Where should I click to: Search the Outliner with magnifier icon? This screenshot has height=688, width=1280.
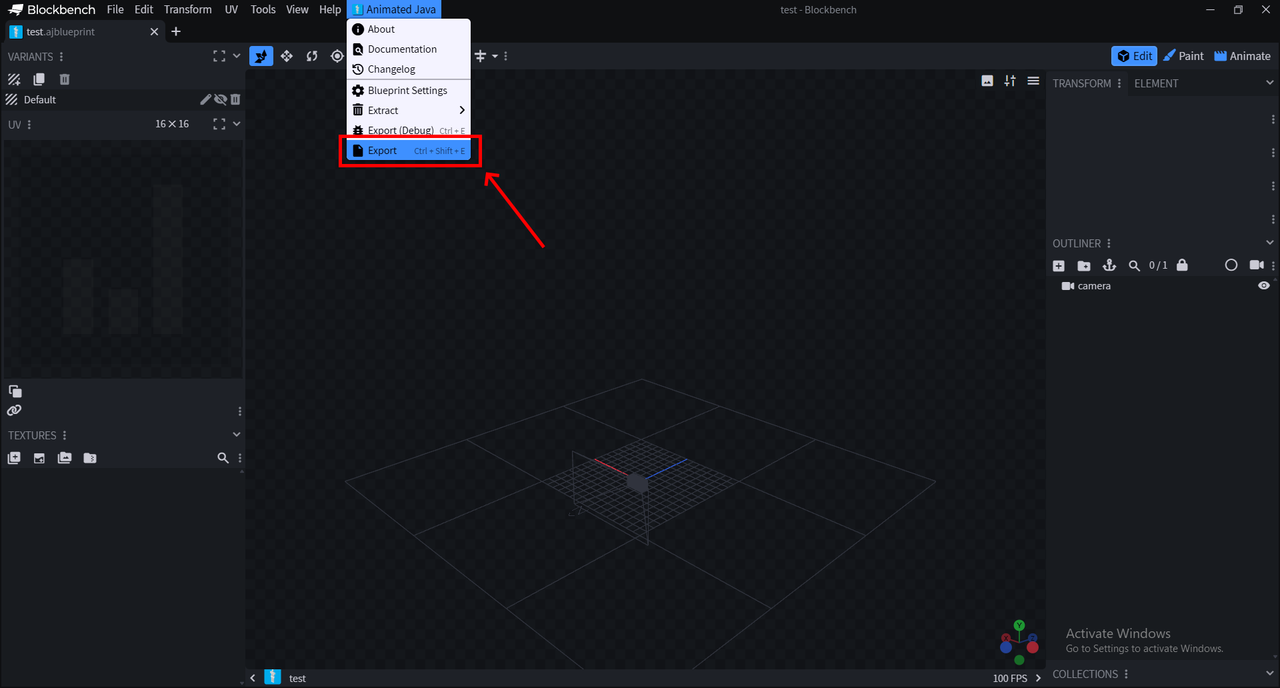[x=1134, y=265]
